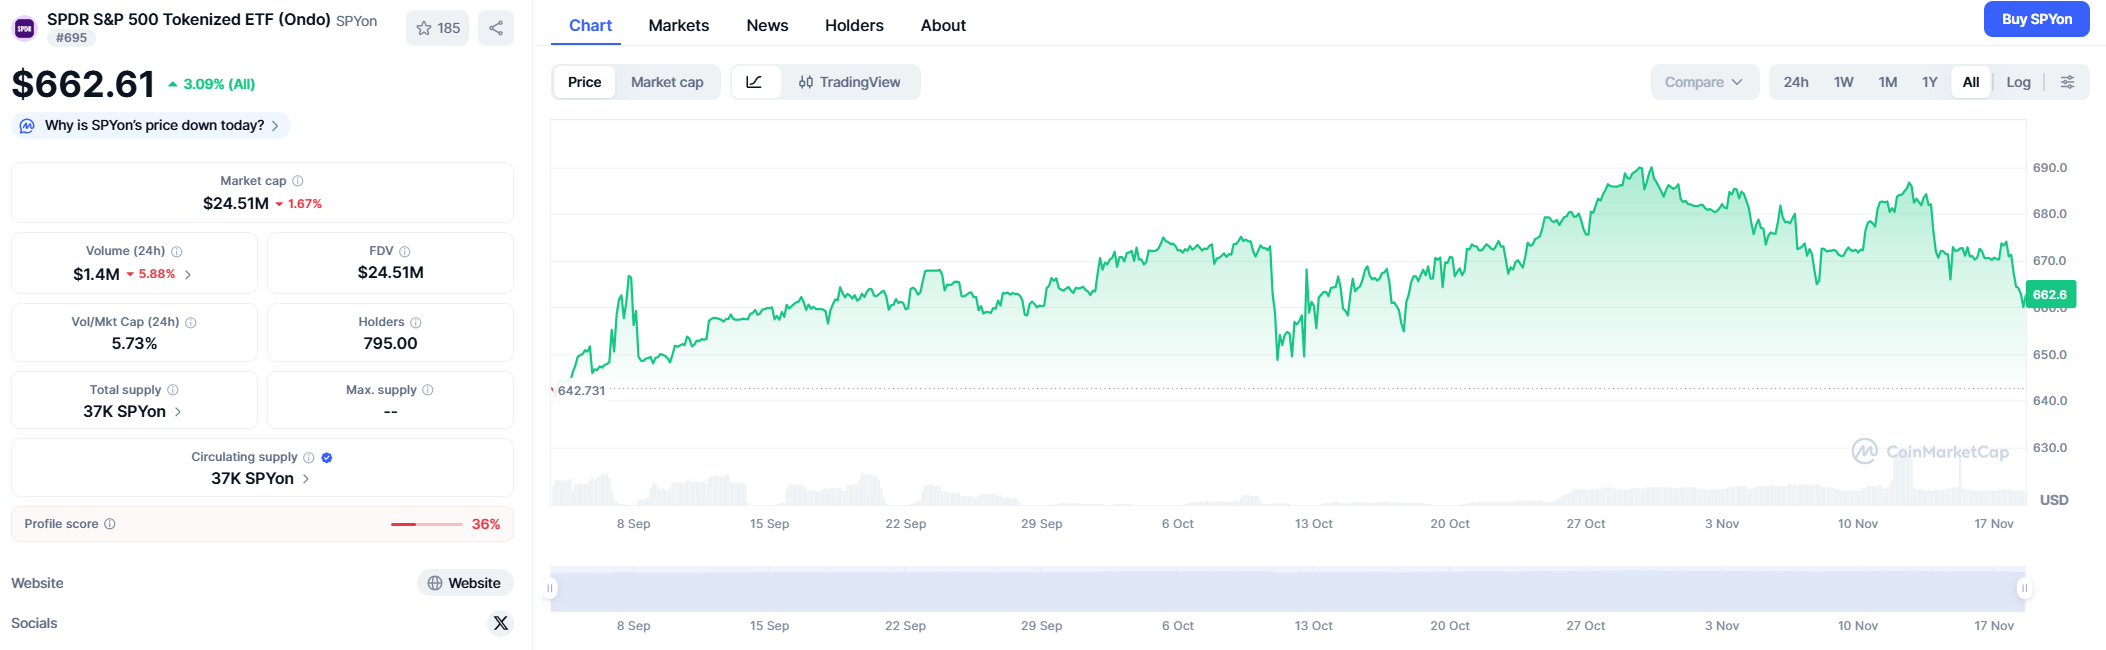Show Circulating supply info icon
Screen dimensions: 2106x650
[x=309, y=458]
